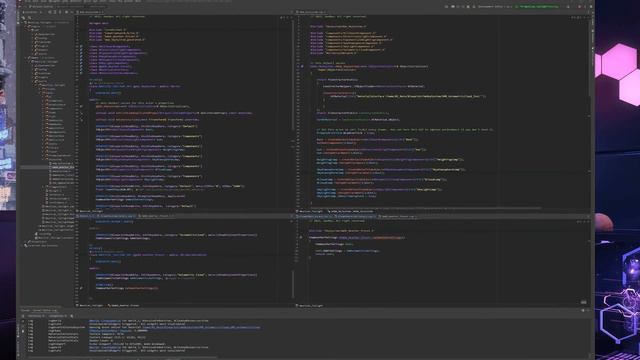Open the inspection widget in top-right editor corner

coord(577,17)
